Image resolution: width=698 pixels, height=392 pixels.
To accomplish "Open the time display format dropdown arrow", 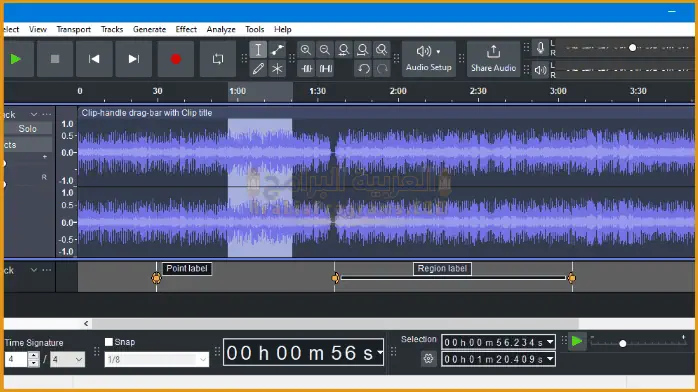I will click(380, 352).
